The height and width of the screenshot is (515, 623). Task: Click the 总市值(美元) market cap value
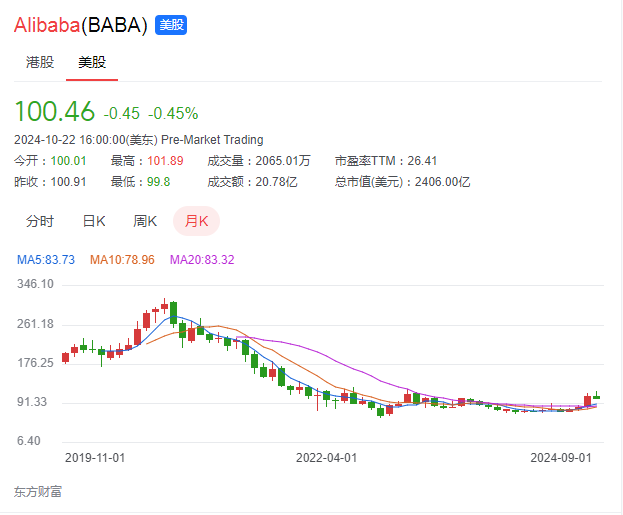(x=443, y=182)
